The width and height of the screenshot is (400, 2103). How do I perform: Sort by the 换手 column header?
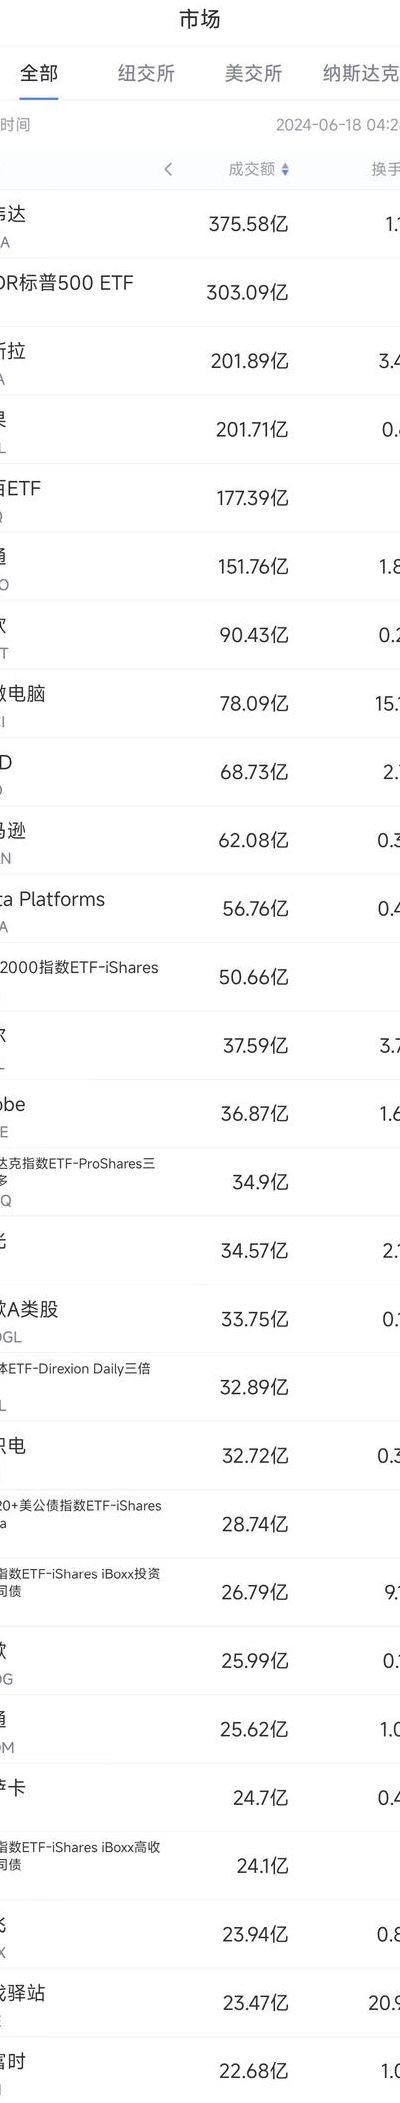385,169
